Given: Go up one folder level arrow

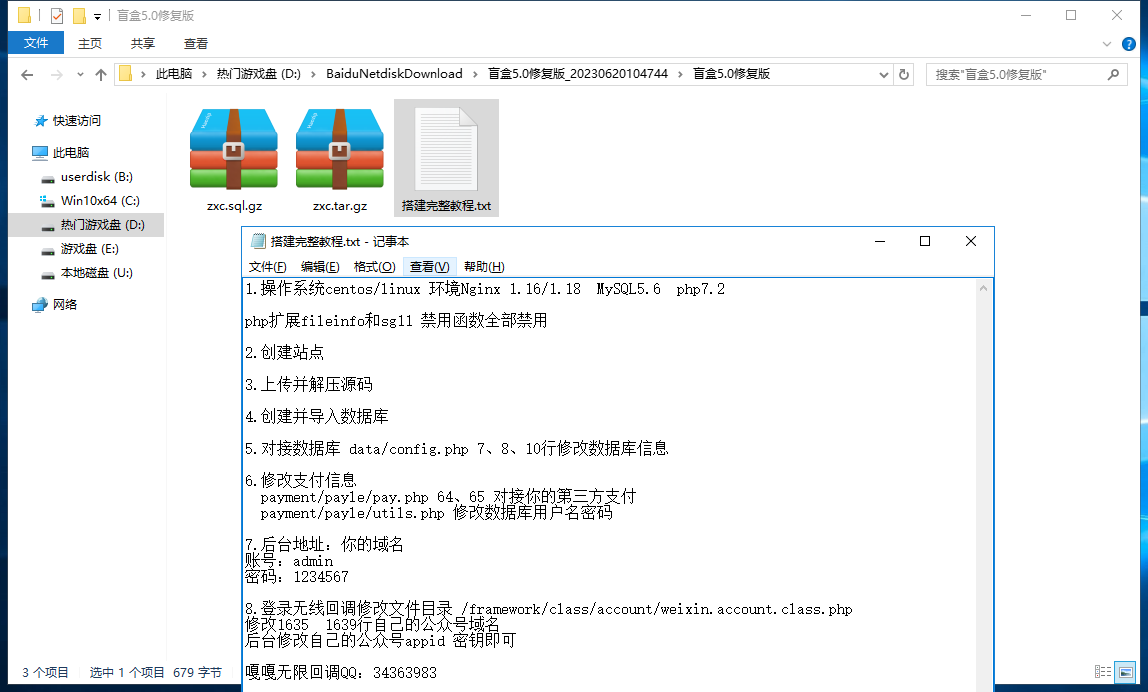Looking at the screenshot, I should click(101, 75).
